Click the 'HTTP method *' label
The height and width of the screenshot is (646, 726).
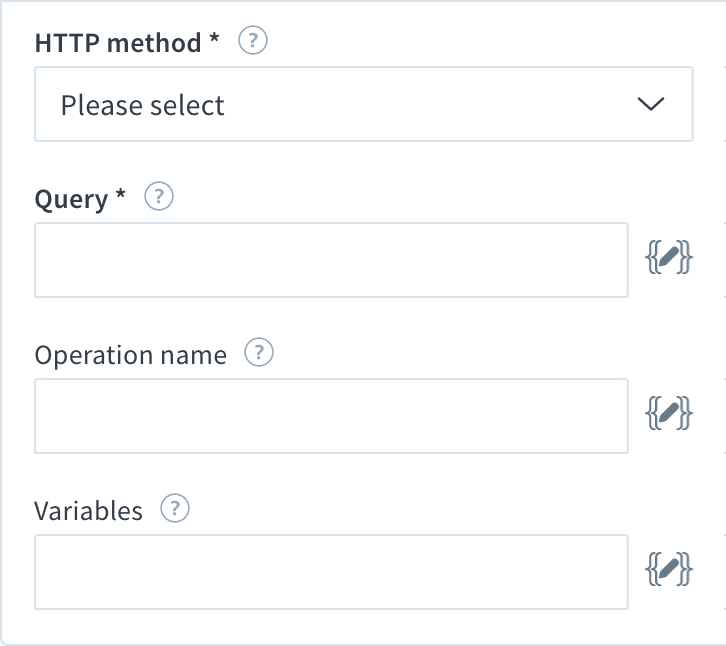tap(126, 43)
